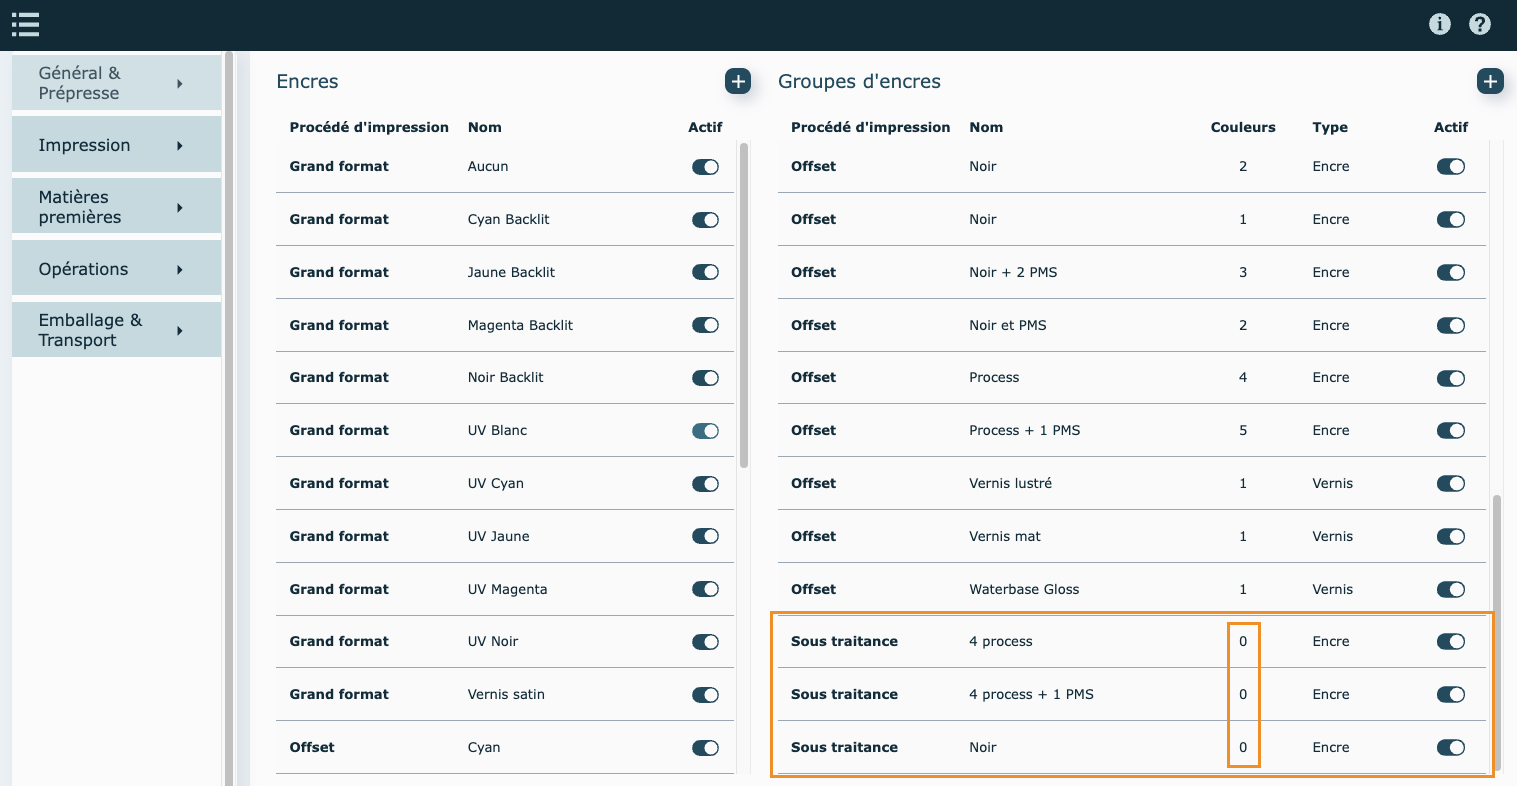Image resolution: width=1517 pixels, height=786 pixels.
Task: Toggle Sous traitance 4 process group
Action: [1450, 642]
